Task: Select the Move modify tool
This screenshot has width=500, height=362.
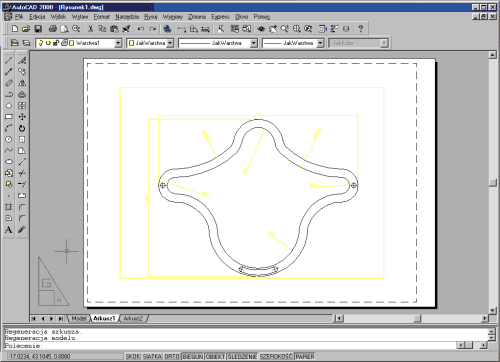Action: tap(22, 117)
